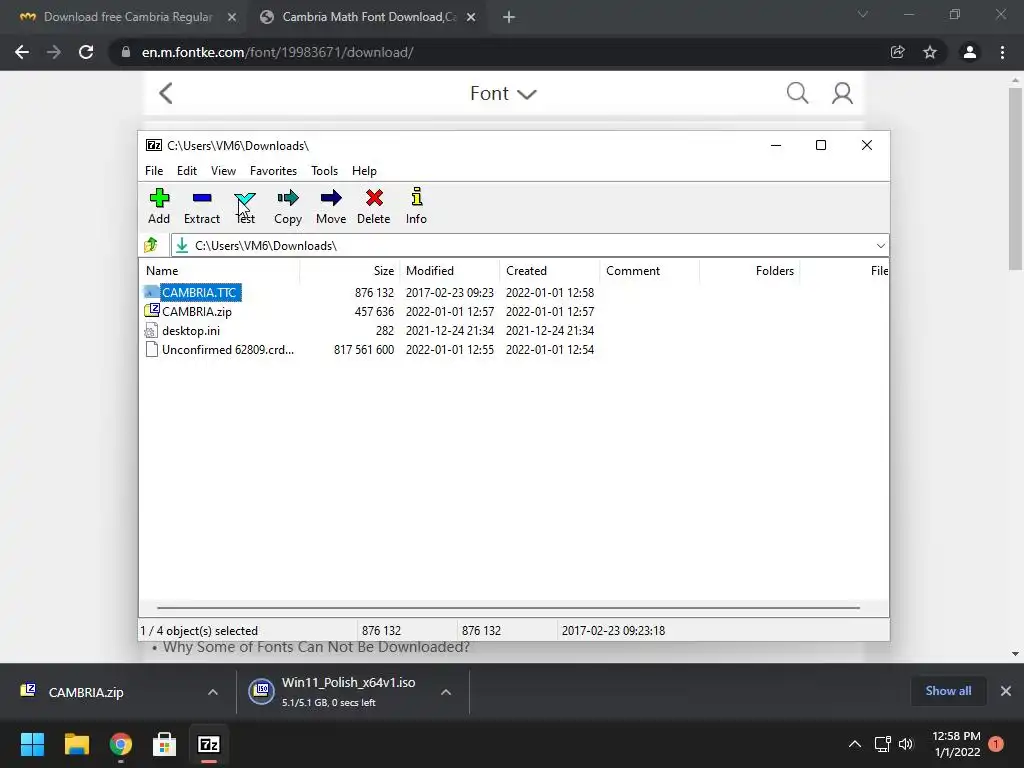1024x768 pixels.
Task: Open Chrome's three-dot menu
Action: [1002, 52]
